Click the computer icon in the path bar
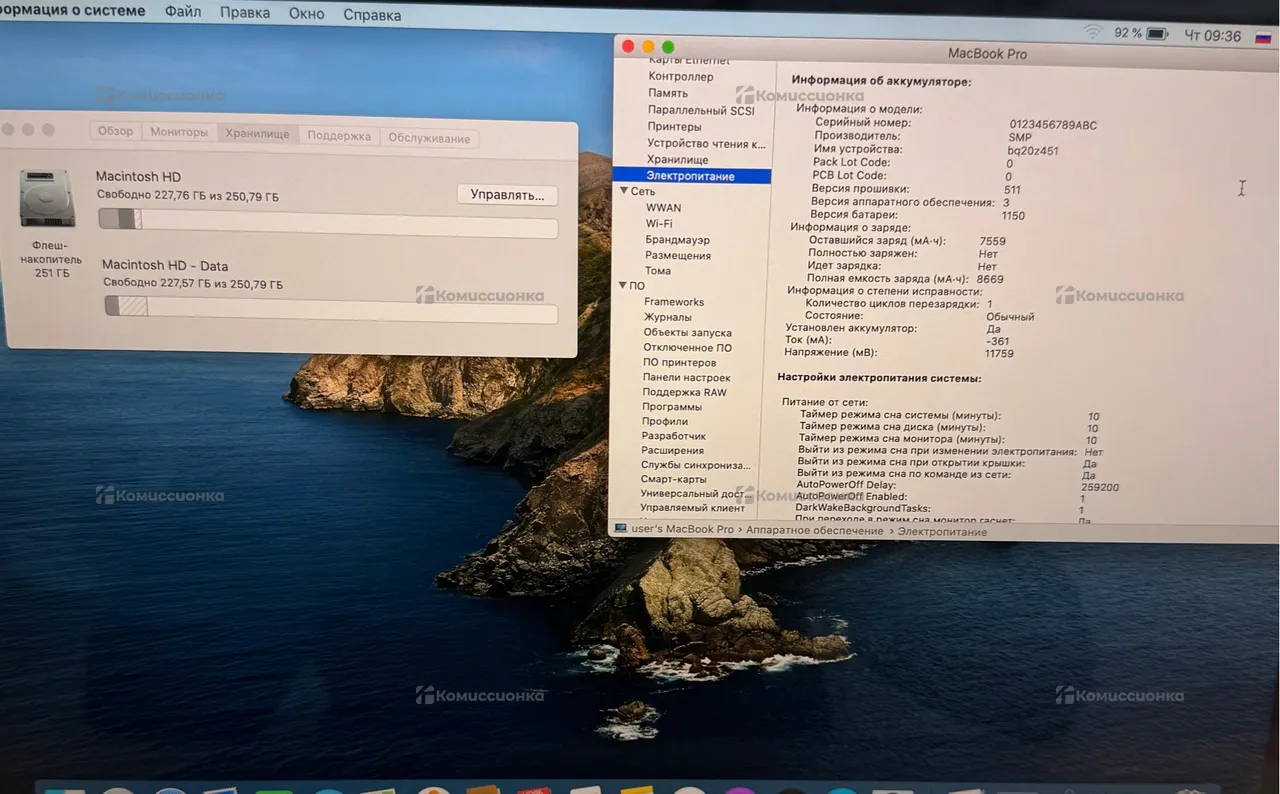1280x794 pixels. [621, 528]
